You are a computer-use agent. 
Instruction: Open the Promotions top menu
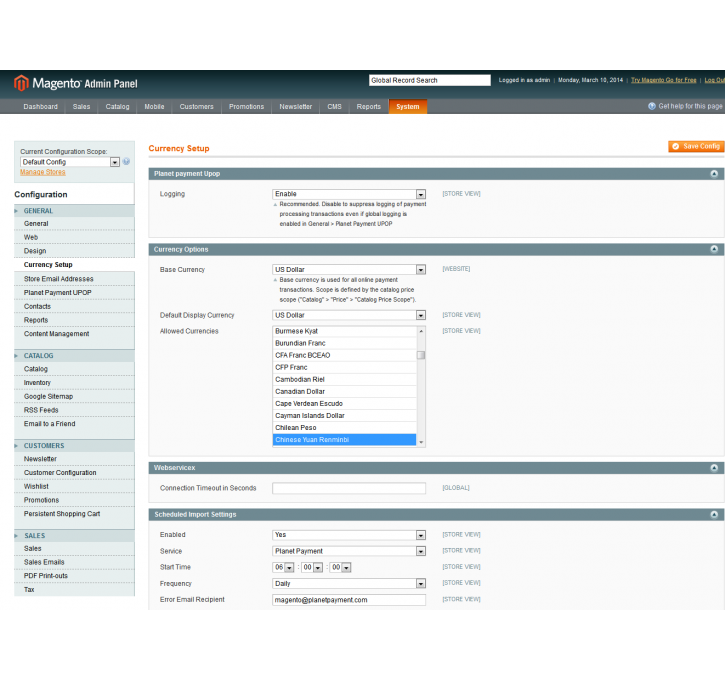point(246,107)
